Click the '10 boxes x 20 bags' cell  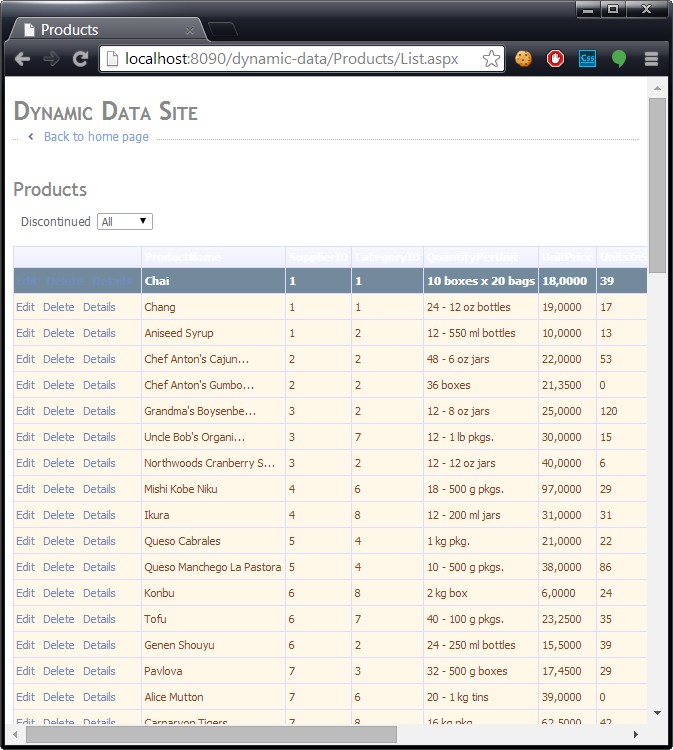481,281
